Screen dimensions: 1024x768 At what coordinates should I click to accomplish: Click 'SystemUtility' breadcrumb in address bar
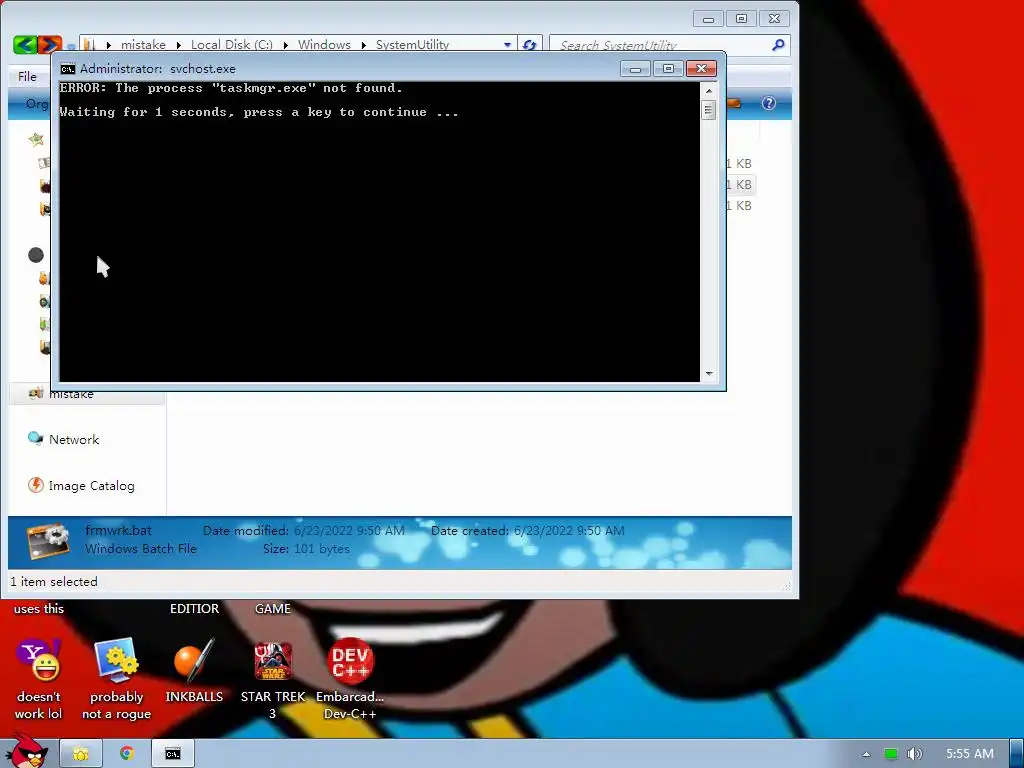pyautogui.click(x=413, y=44)
